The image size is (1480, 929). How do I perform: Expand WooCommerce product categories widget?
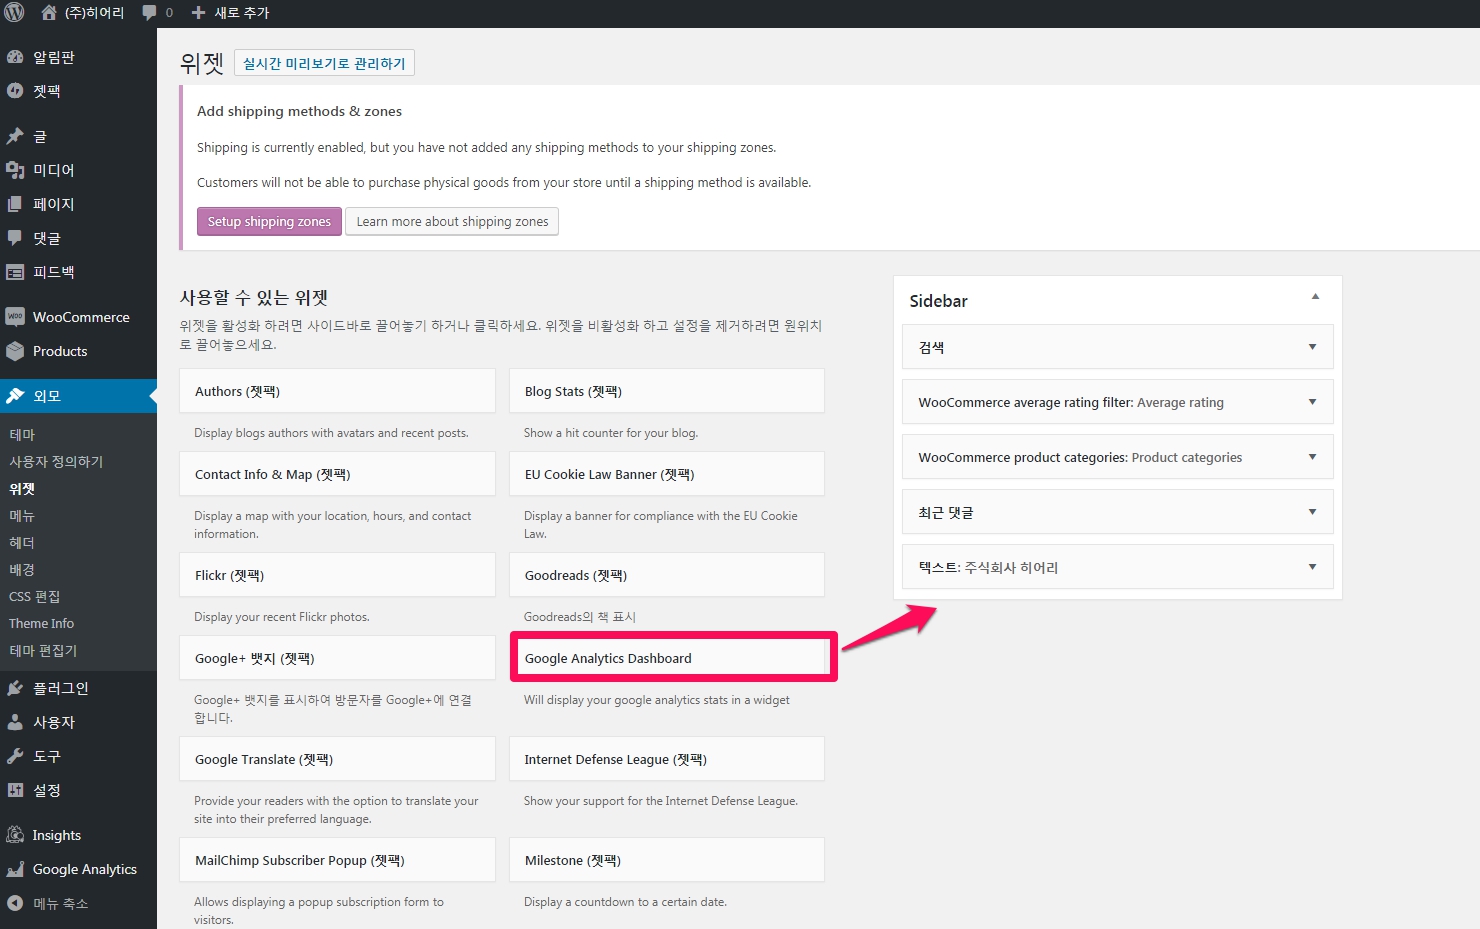click(x=1312, y=457)
